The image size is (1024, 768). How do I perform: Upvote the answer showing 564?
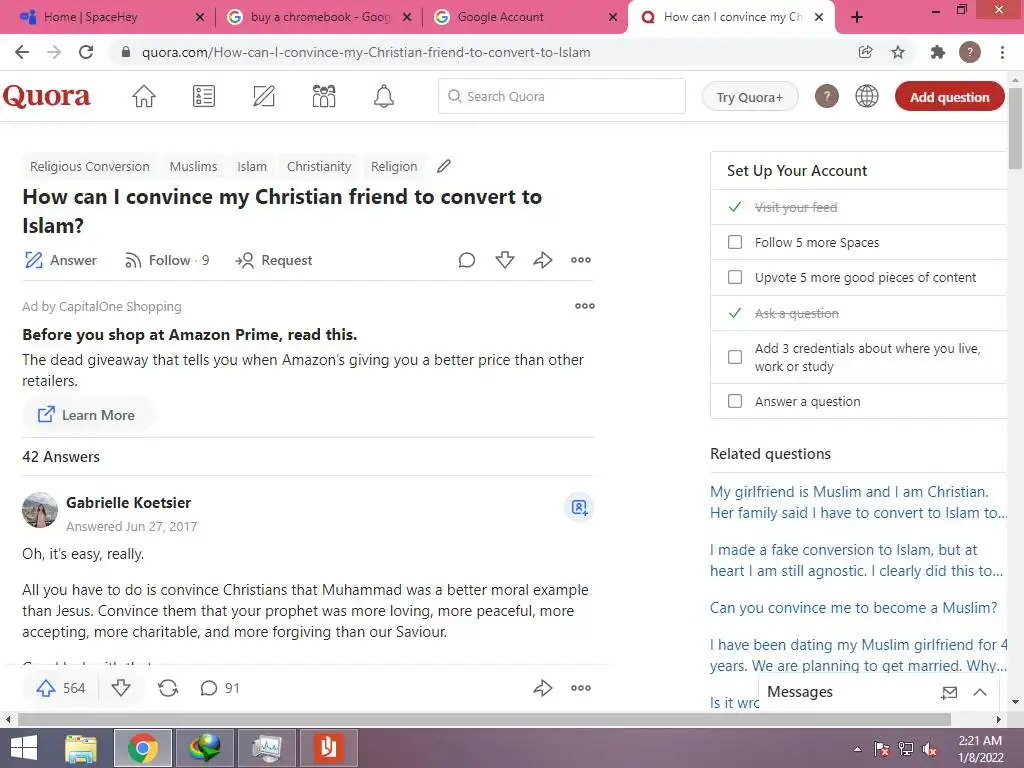[x=60, y=688]
